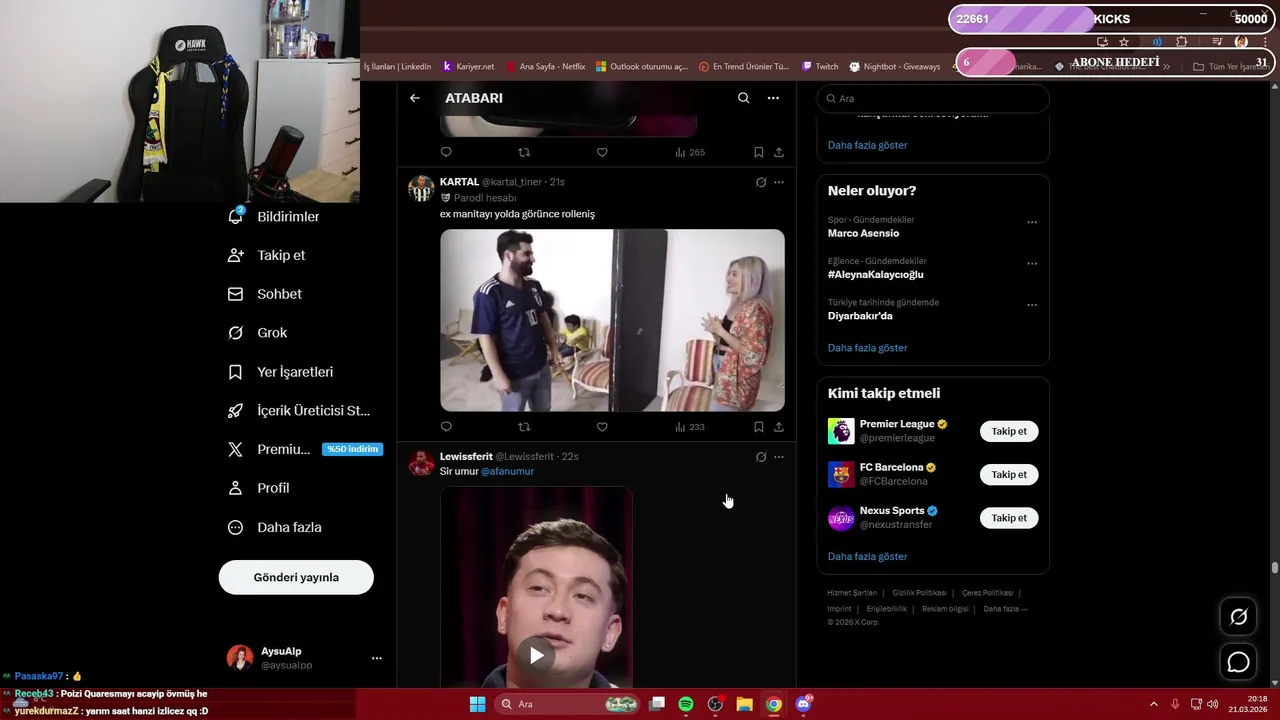Open options for #AleynaKalaycıoğlu trend

1032,264
